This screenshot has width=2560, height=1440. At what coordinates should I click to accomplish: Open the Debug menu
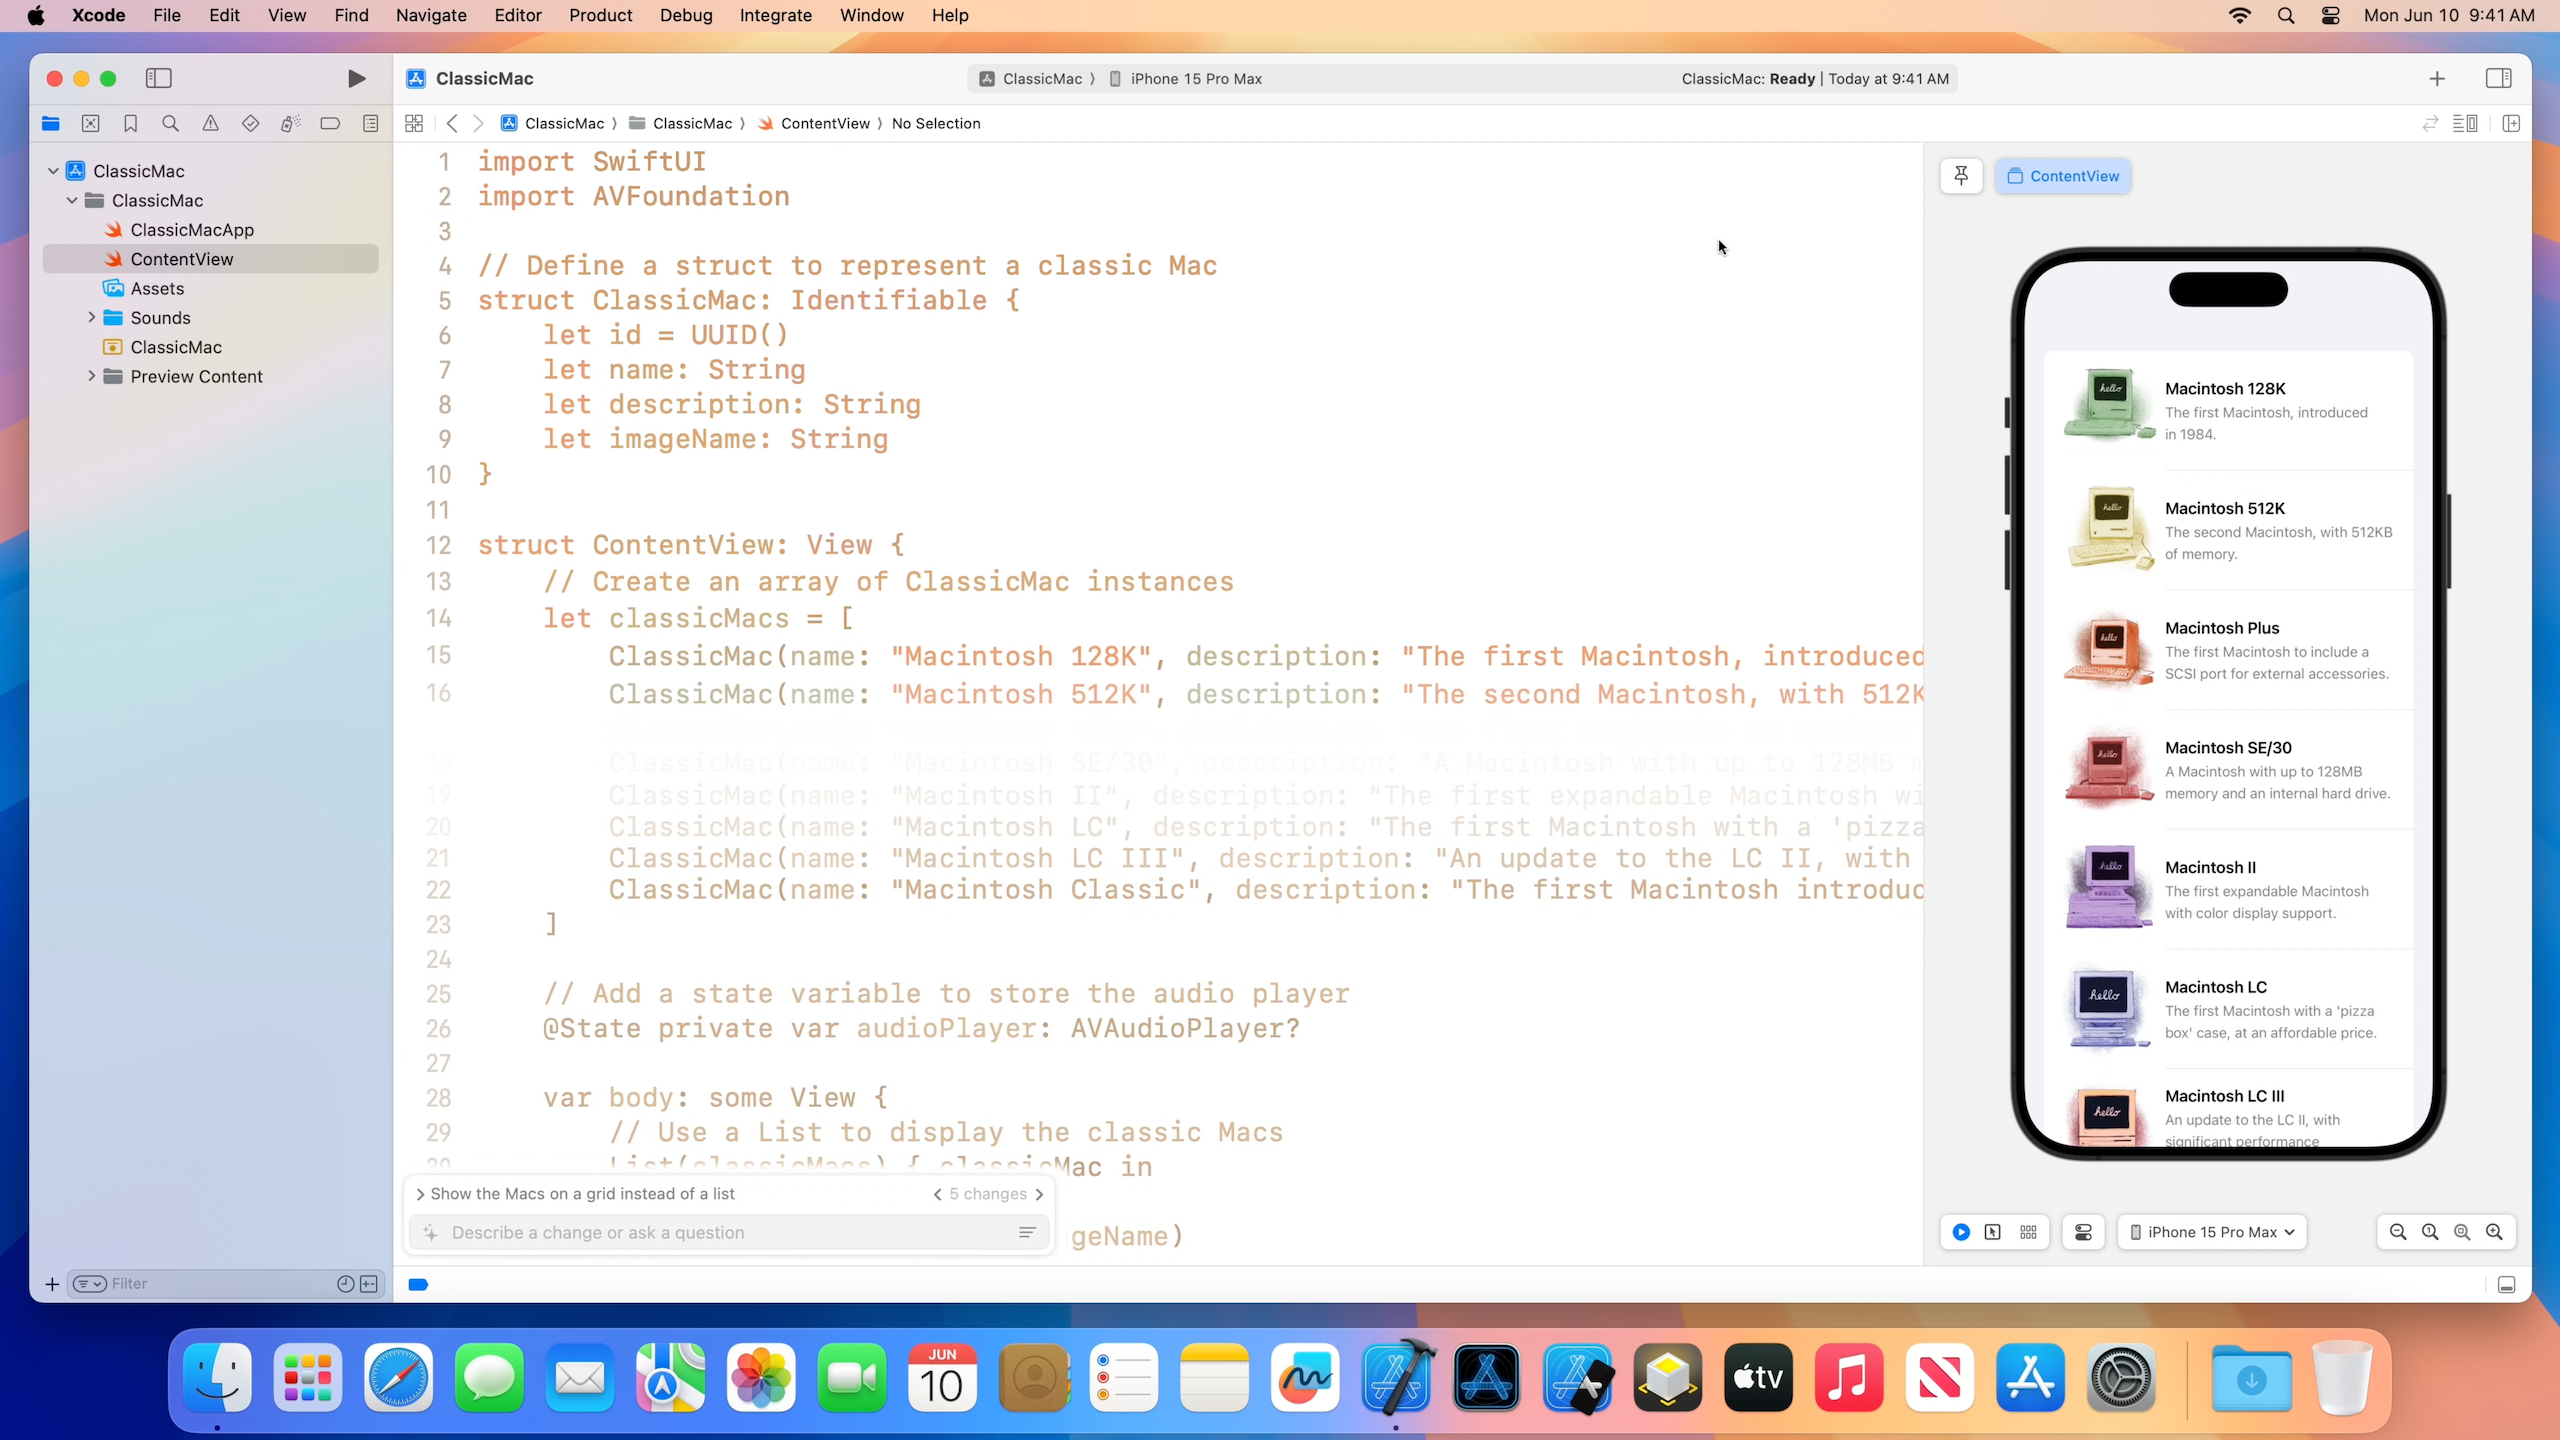(686, 15)
